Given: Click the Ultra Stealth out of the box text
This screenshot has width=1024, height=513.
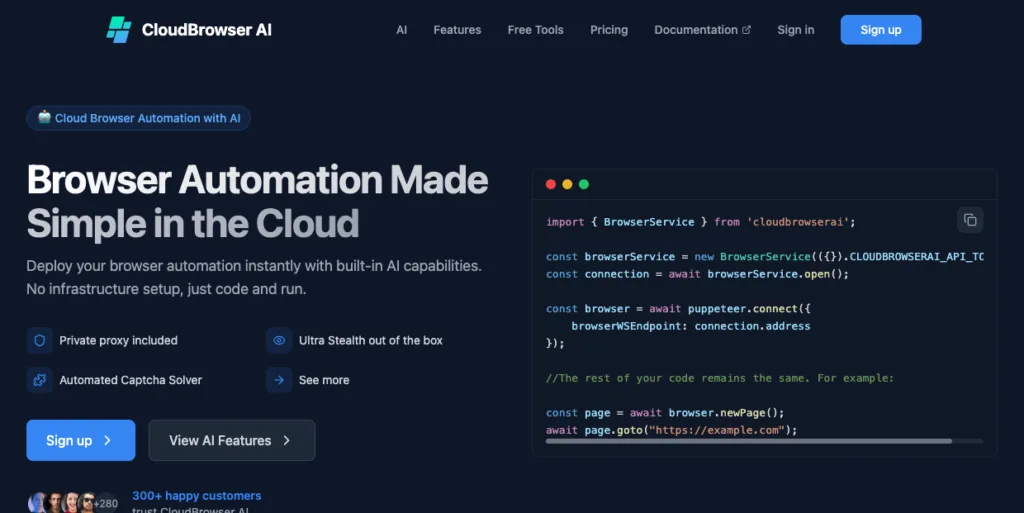Looking at the screenshot, I should click(x=370, y=341).
